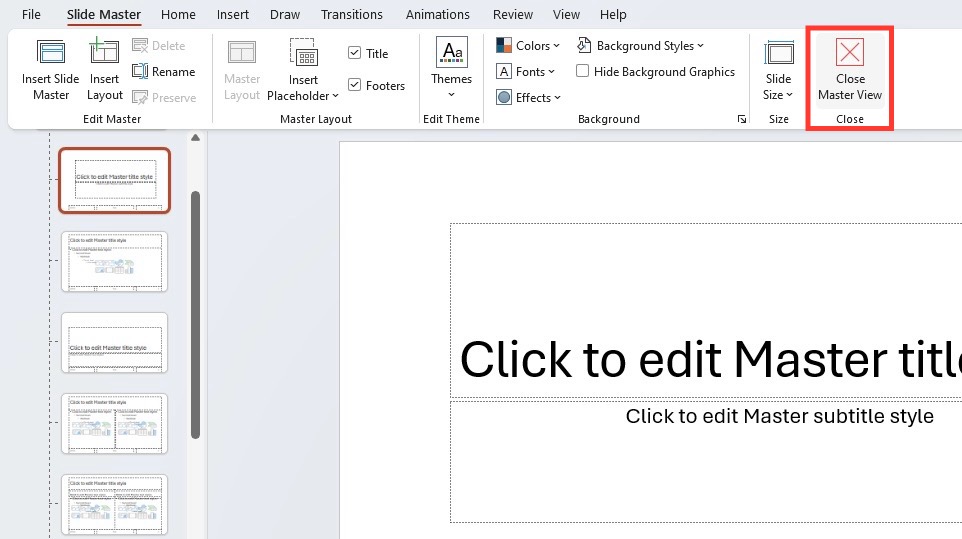
Task: Switch to the View tab
Action: click(x=566, y=14)
